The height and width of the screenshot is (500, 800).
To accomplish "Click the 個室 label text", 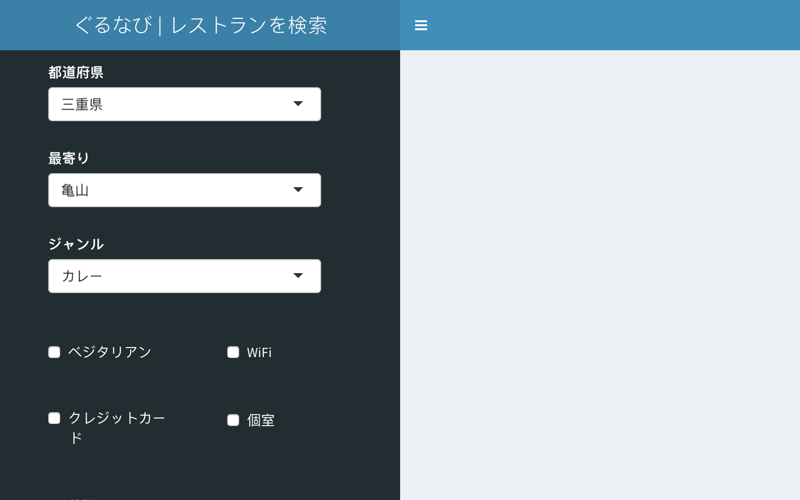I will click(x=261, y=420).
